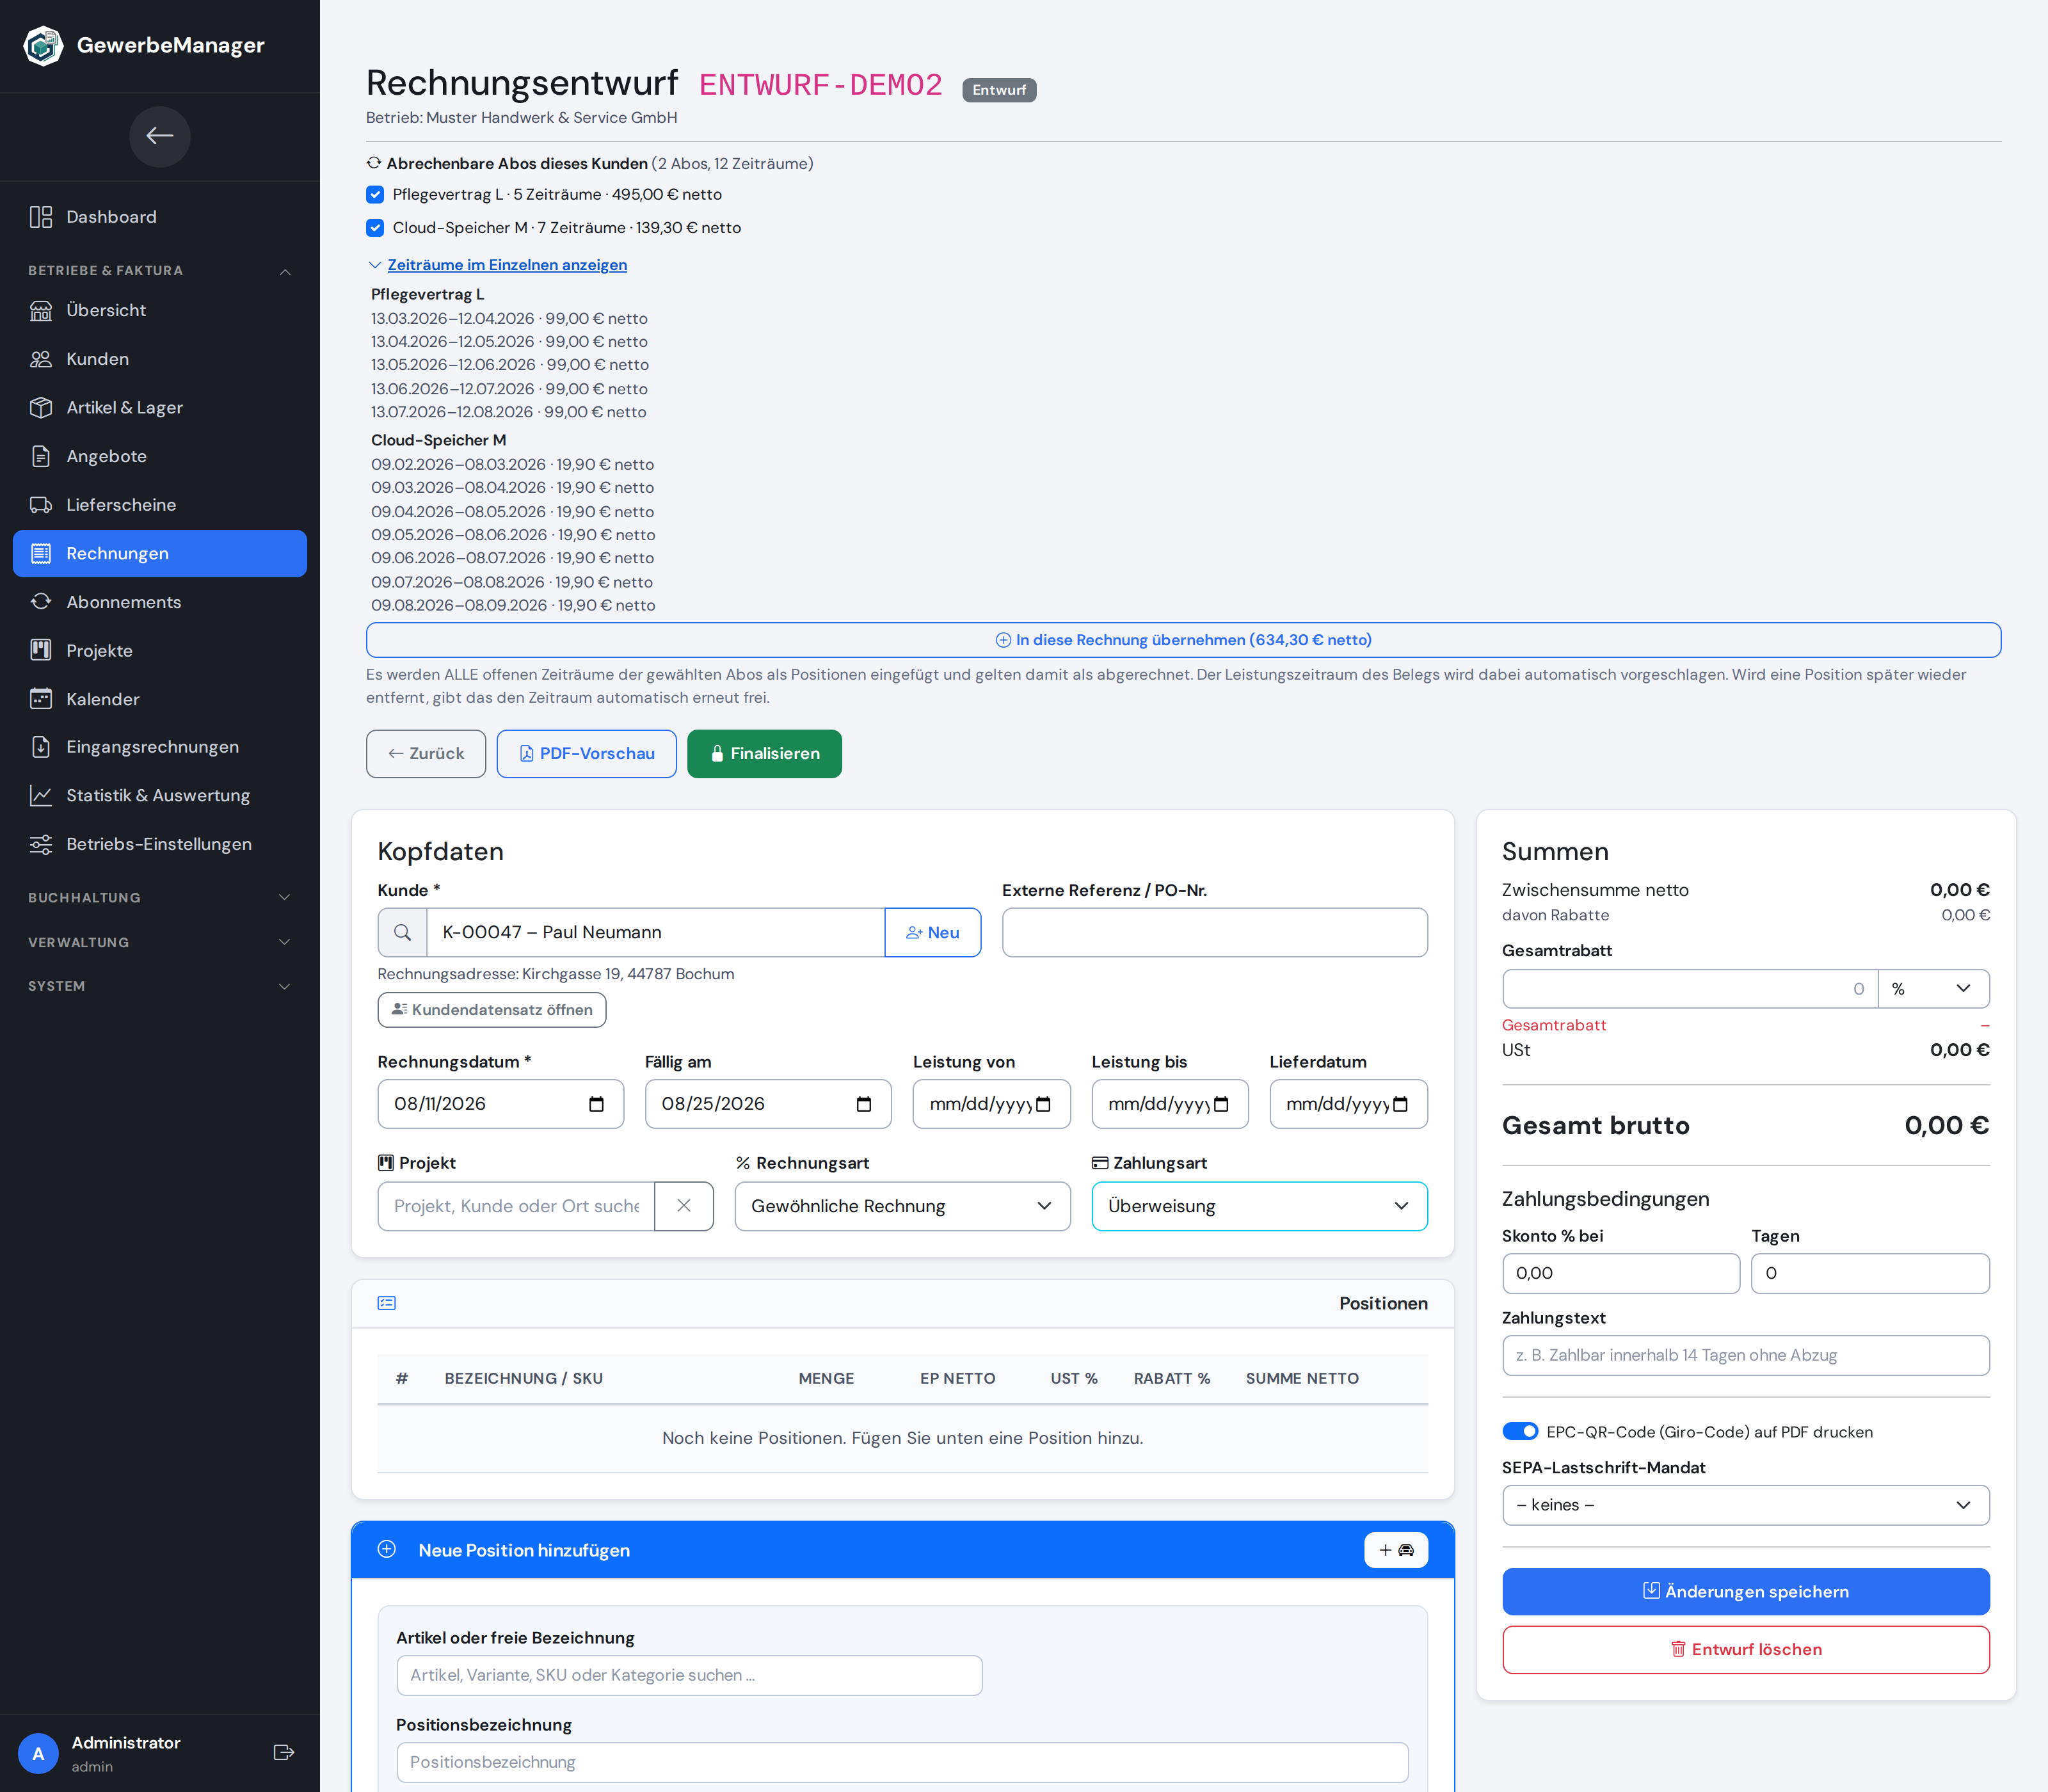Open calendar picker in Leistung von field
The height and width of the screenshot is (1792, 2048).
tap(1043, 1104)
